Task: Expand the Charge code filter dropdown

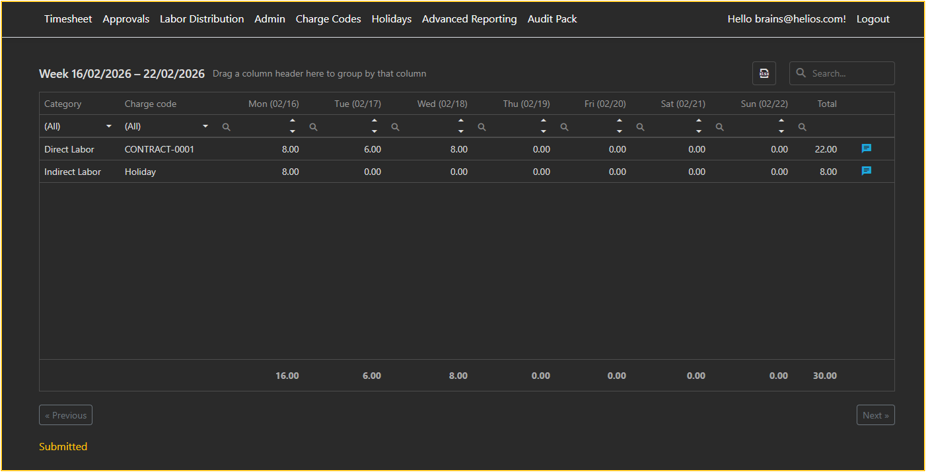Action: point(206,127)
